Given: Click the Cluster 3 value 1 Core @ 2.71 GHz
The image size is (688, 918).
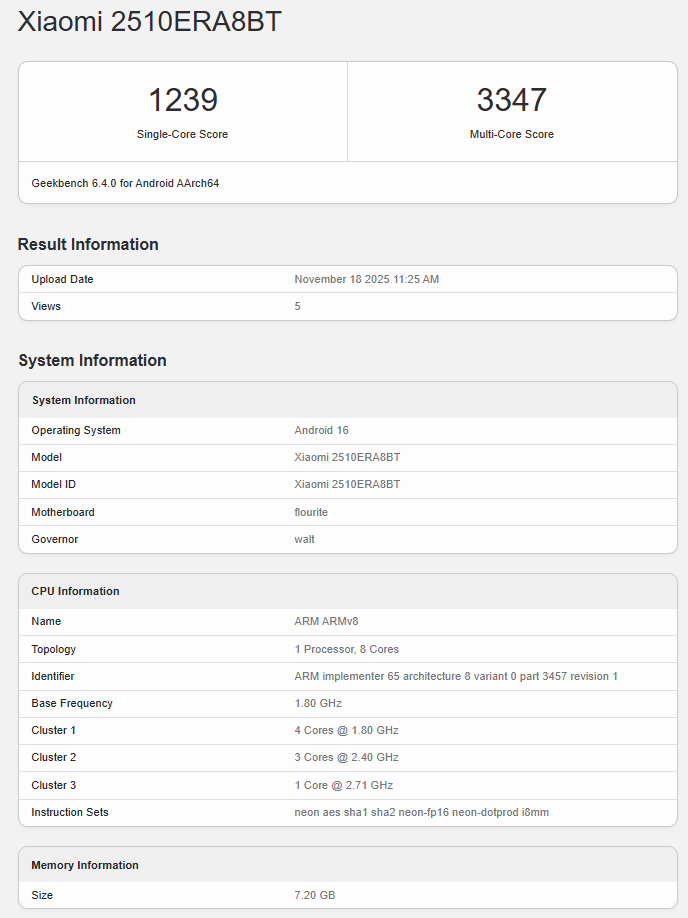Looking at the screenshot, I should coord(343,785).
